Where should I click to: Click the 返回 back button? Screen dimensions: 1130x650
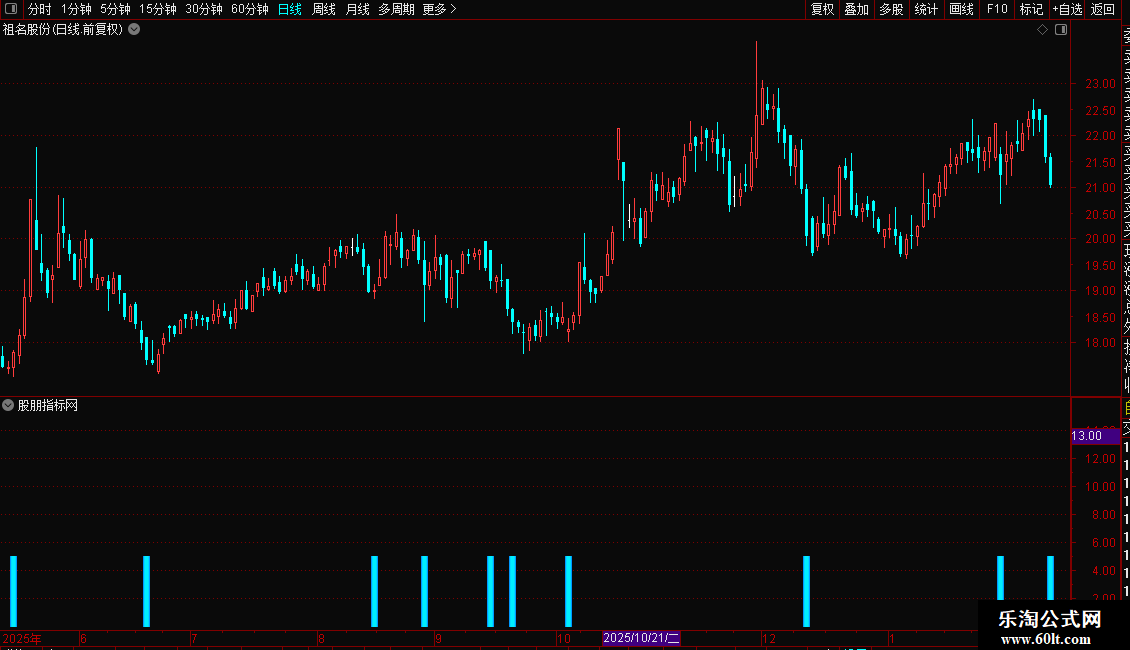pyautogui.click(x=1103, y=9)
